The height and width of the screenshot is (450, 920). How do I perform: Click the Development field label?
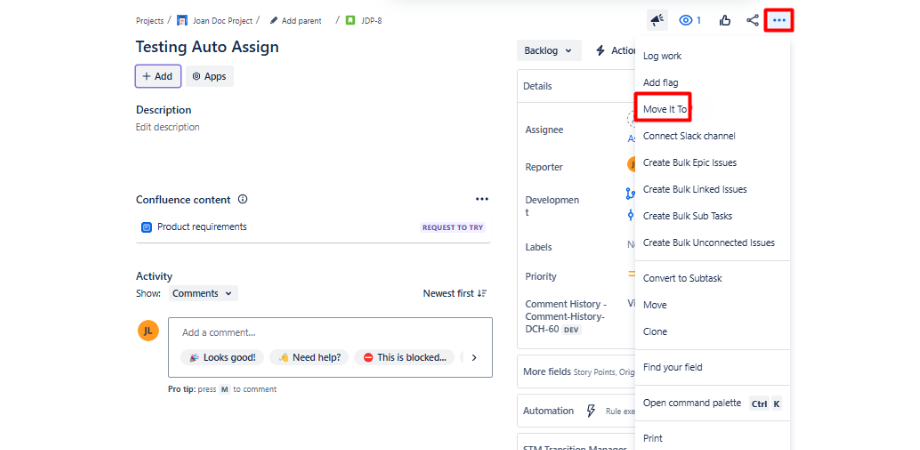tap(552, 206)
